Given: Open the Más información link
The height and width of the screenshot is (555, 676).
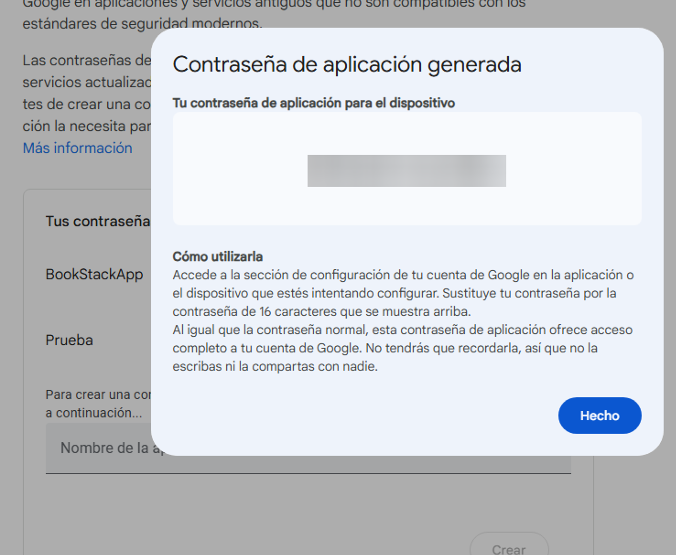Looking at the screenshot, I should tap(78, 148).
